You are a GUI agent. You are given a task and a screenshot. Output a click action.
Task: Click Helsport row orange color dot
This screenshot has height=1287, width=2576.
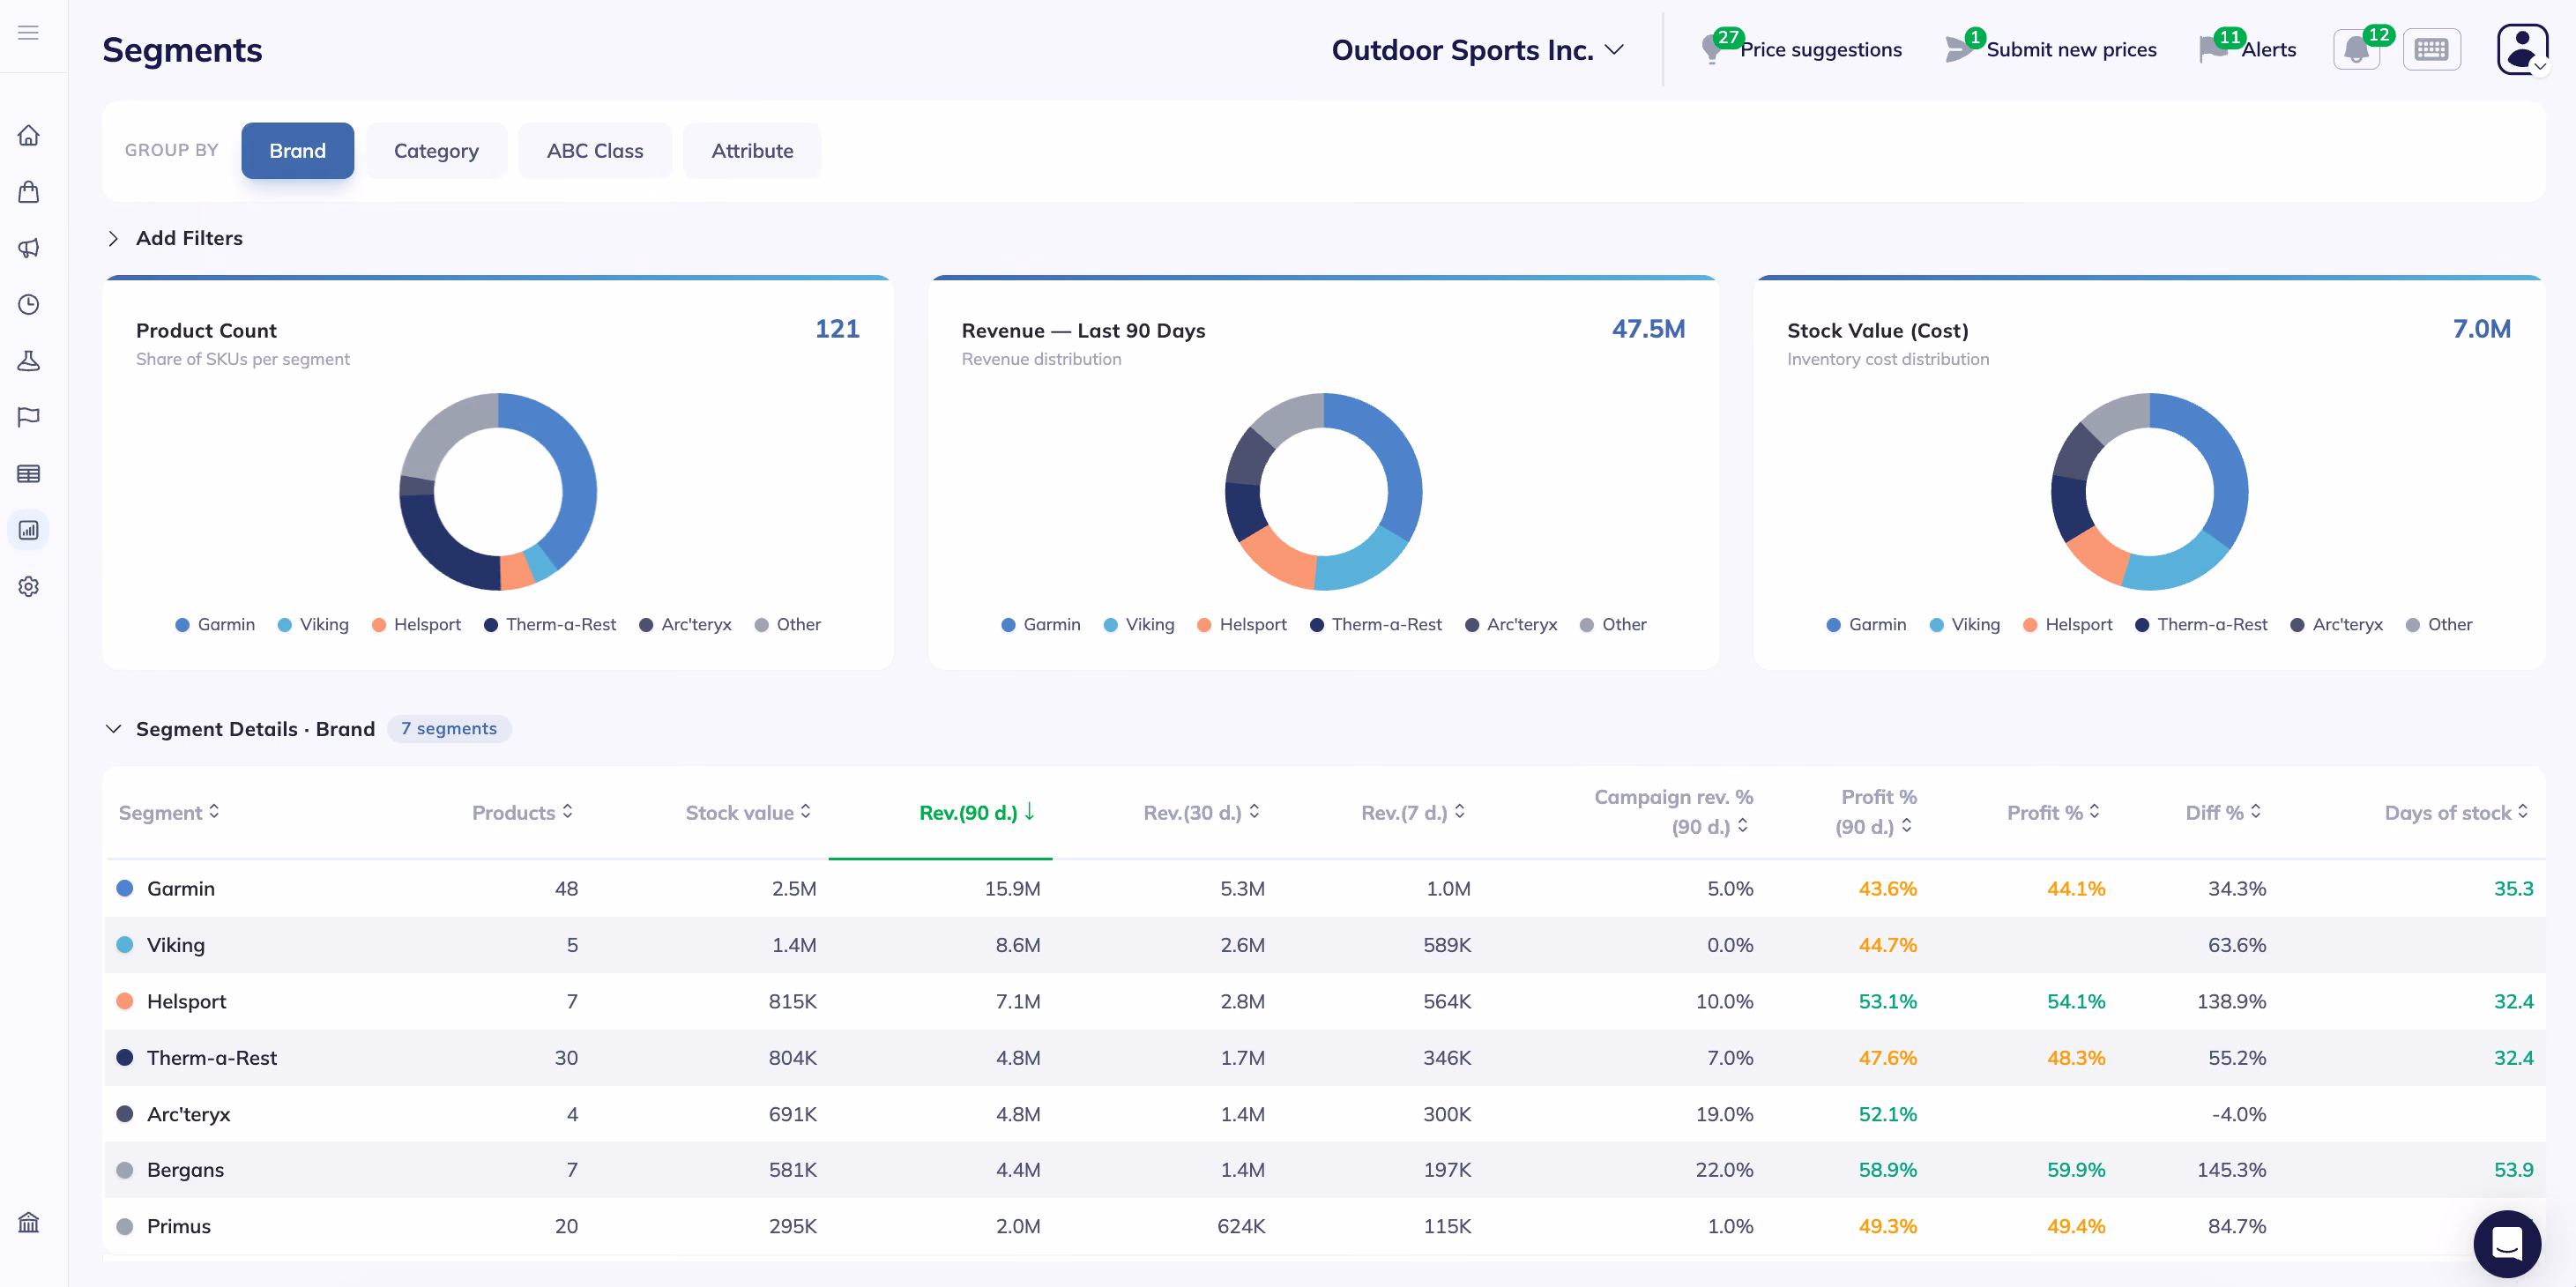pyautogui.click(x=125, y=1001)
